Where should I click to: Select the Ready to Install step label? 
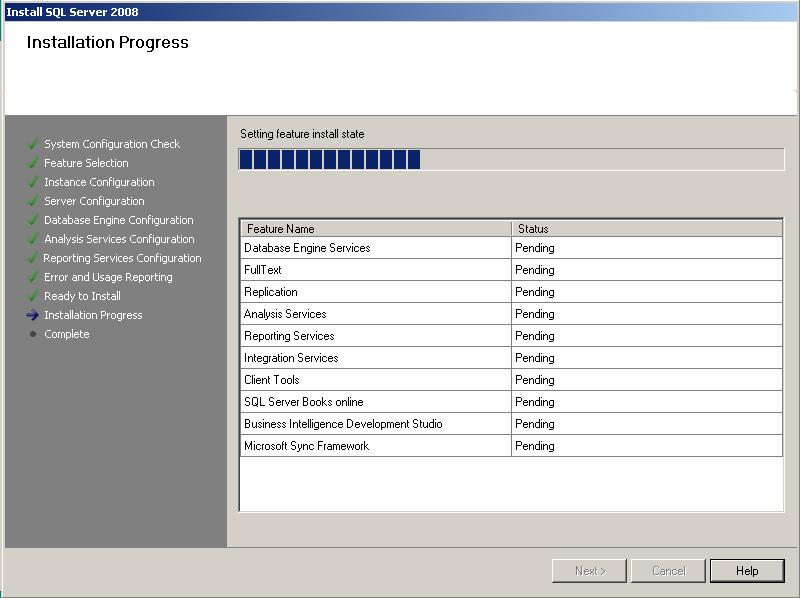click(x=82, y=296)
